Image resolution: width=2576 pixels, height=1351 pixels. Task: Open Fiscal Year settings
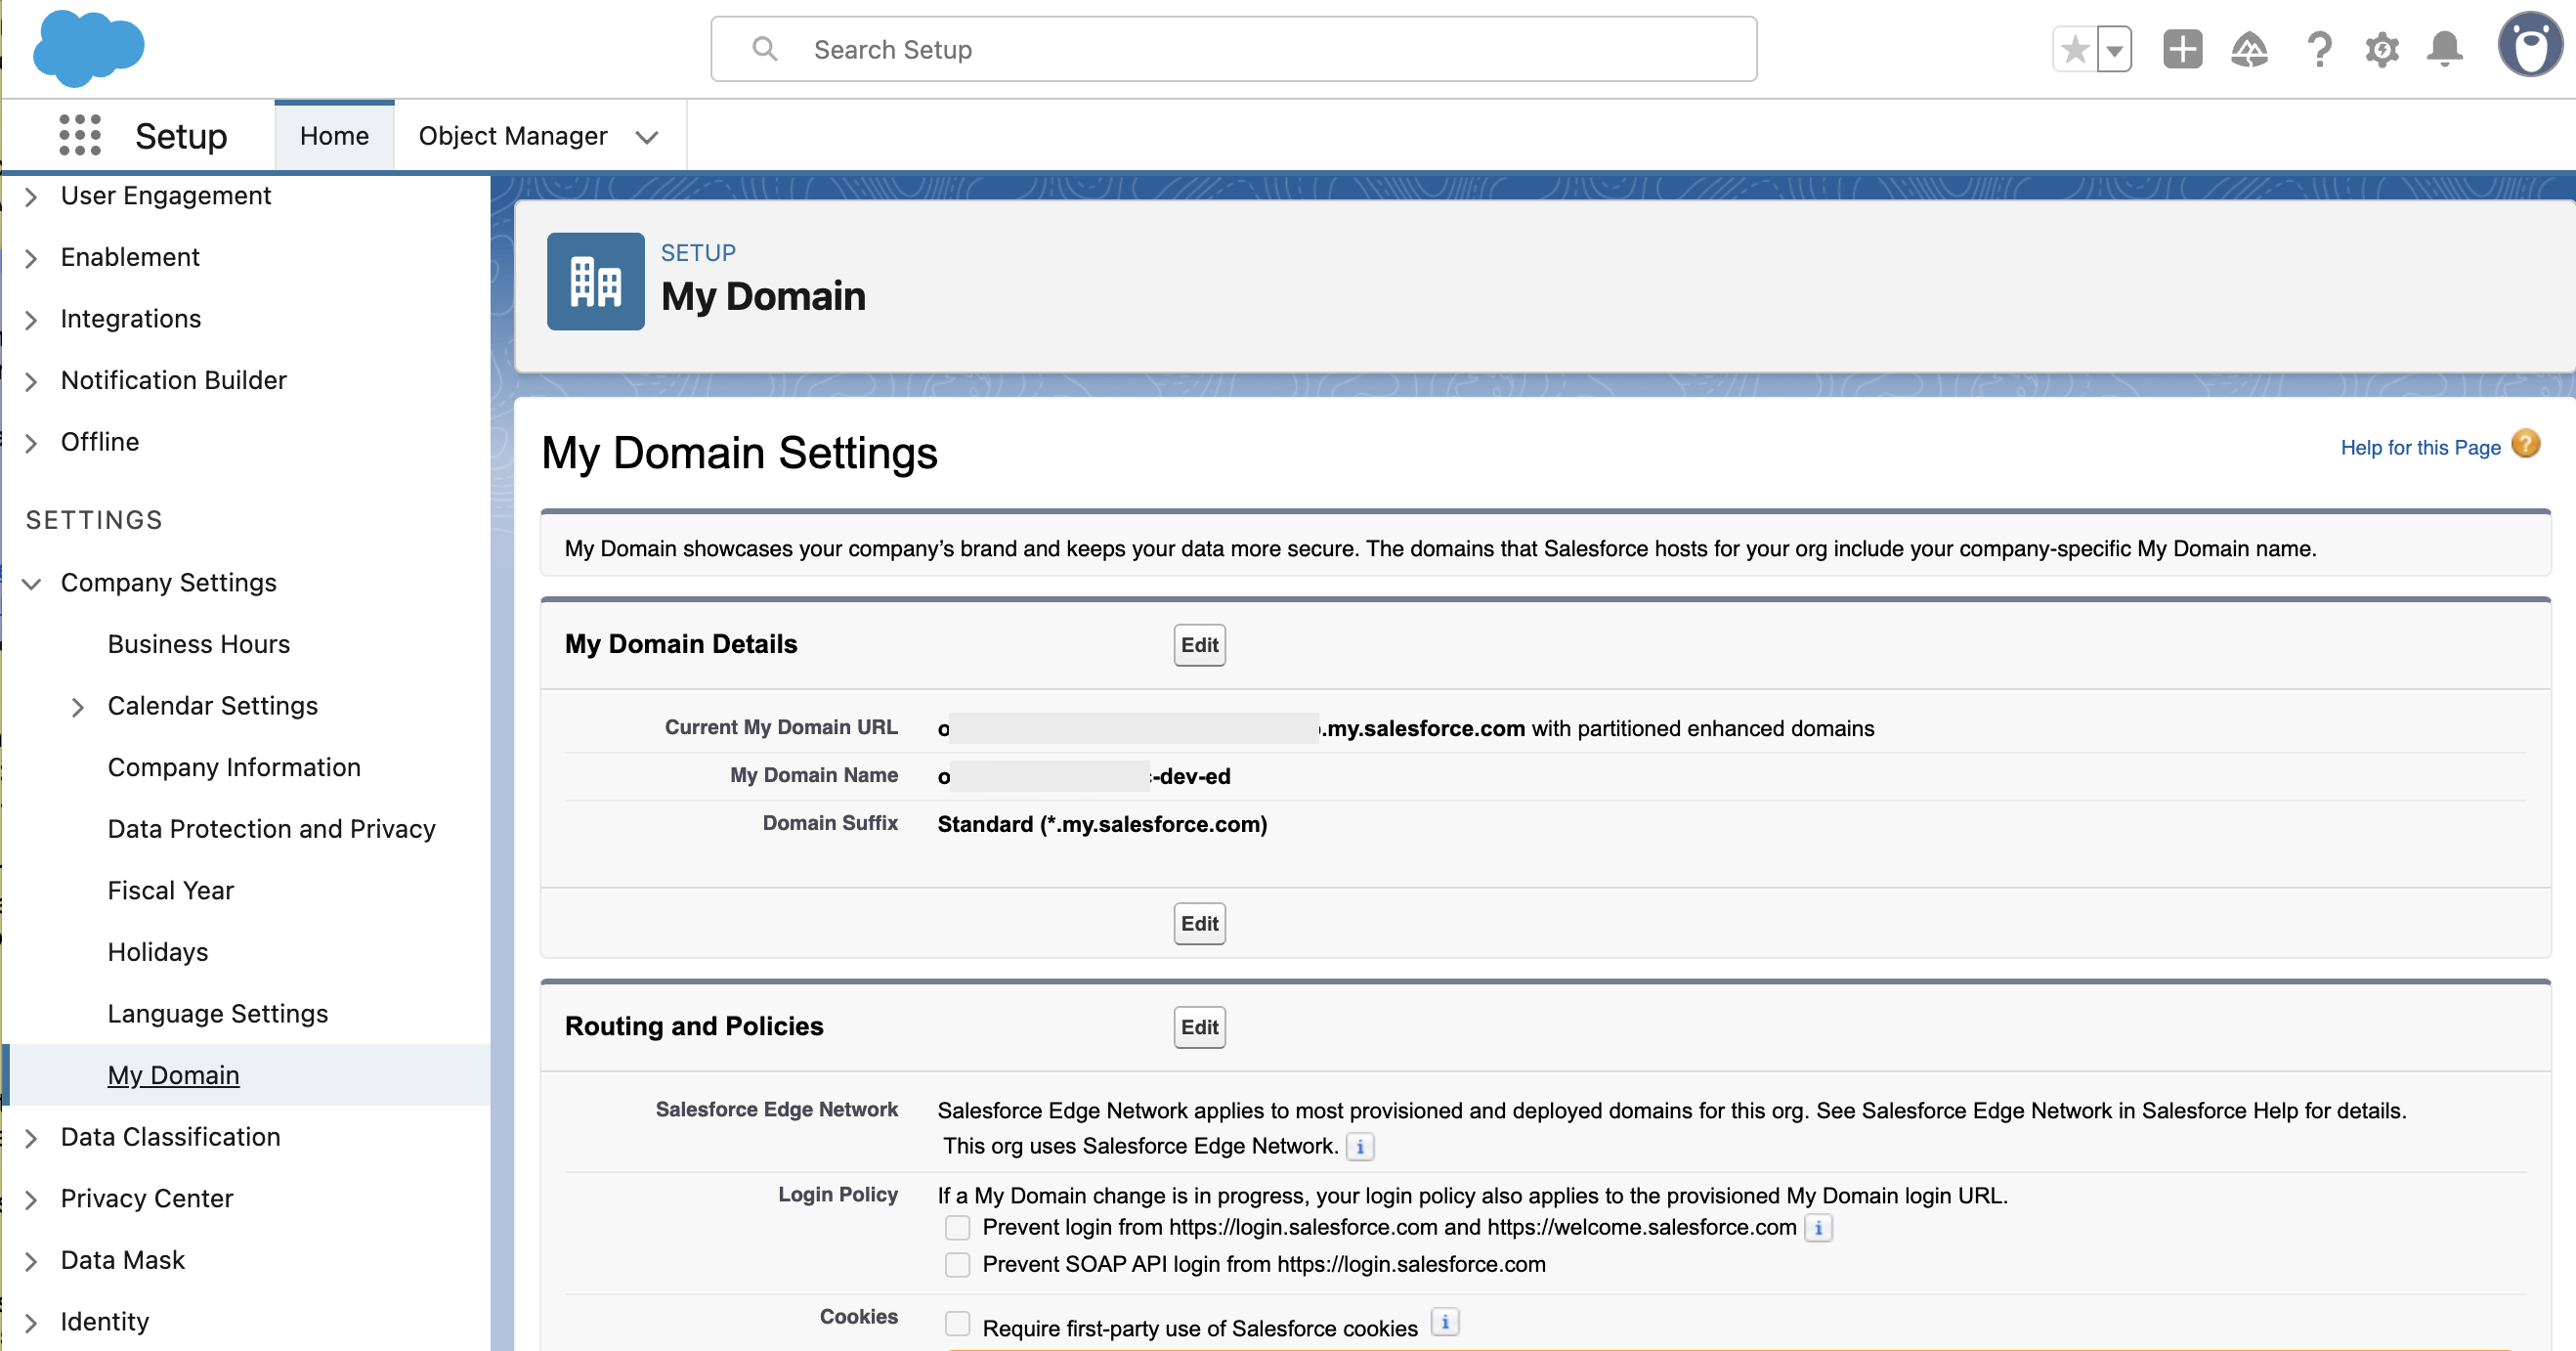pyautogui.click(x=171, y=890)
